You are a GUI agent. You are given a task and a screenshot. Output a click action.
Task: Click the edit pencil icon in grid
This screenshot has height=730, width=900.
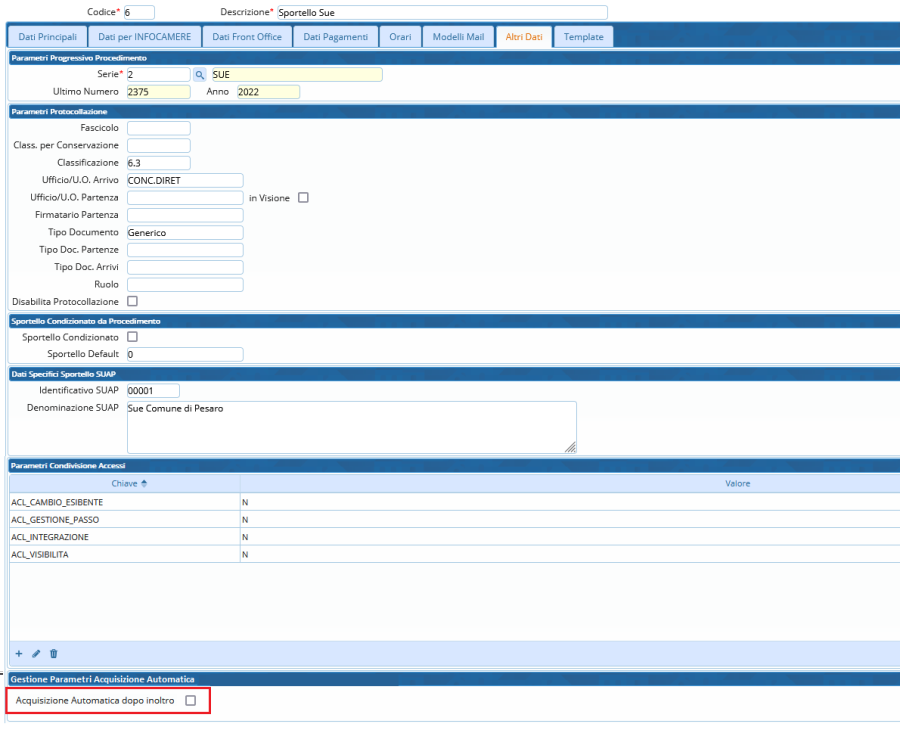click(36, 654)
